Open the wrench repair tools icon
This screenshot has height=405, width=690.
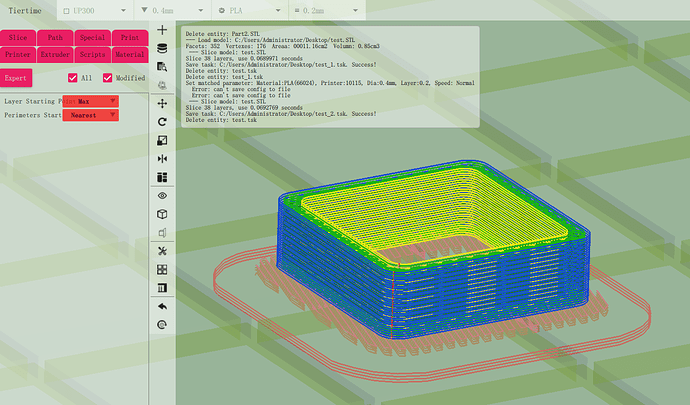[162, 251]
